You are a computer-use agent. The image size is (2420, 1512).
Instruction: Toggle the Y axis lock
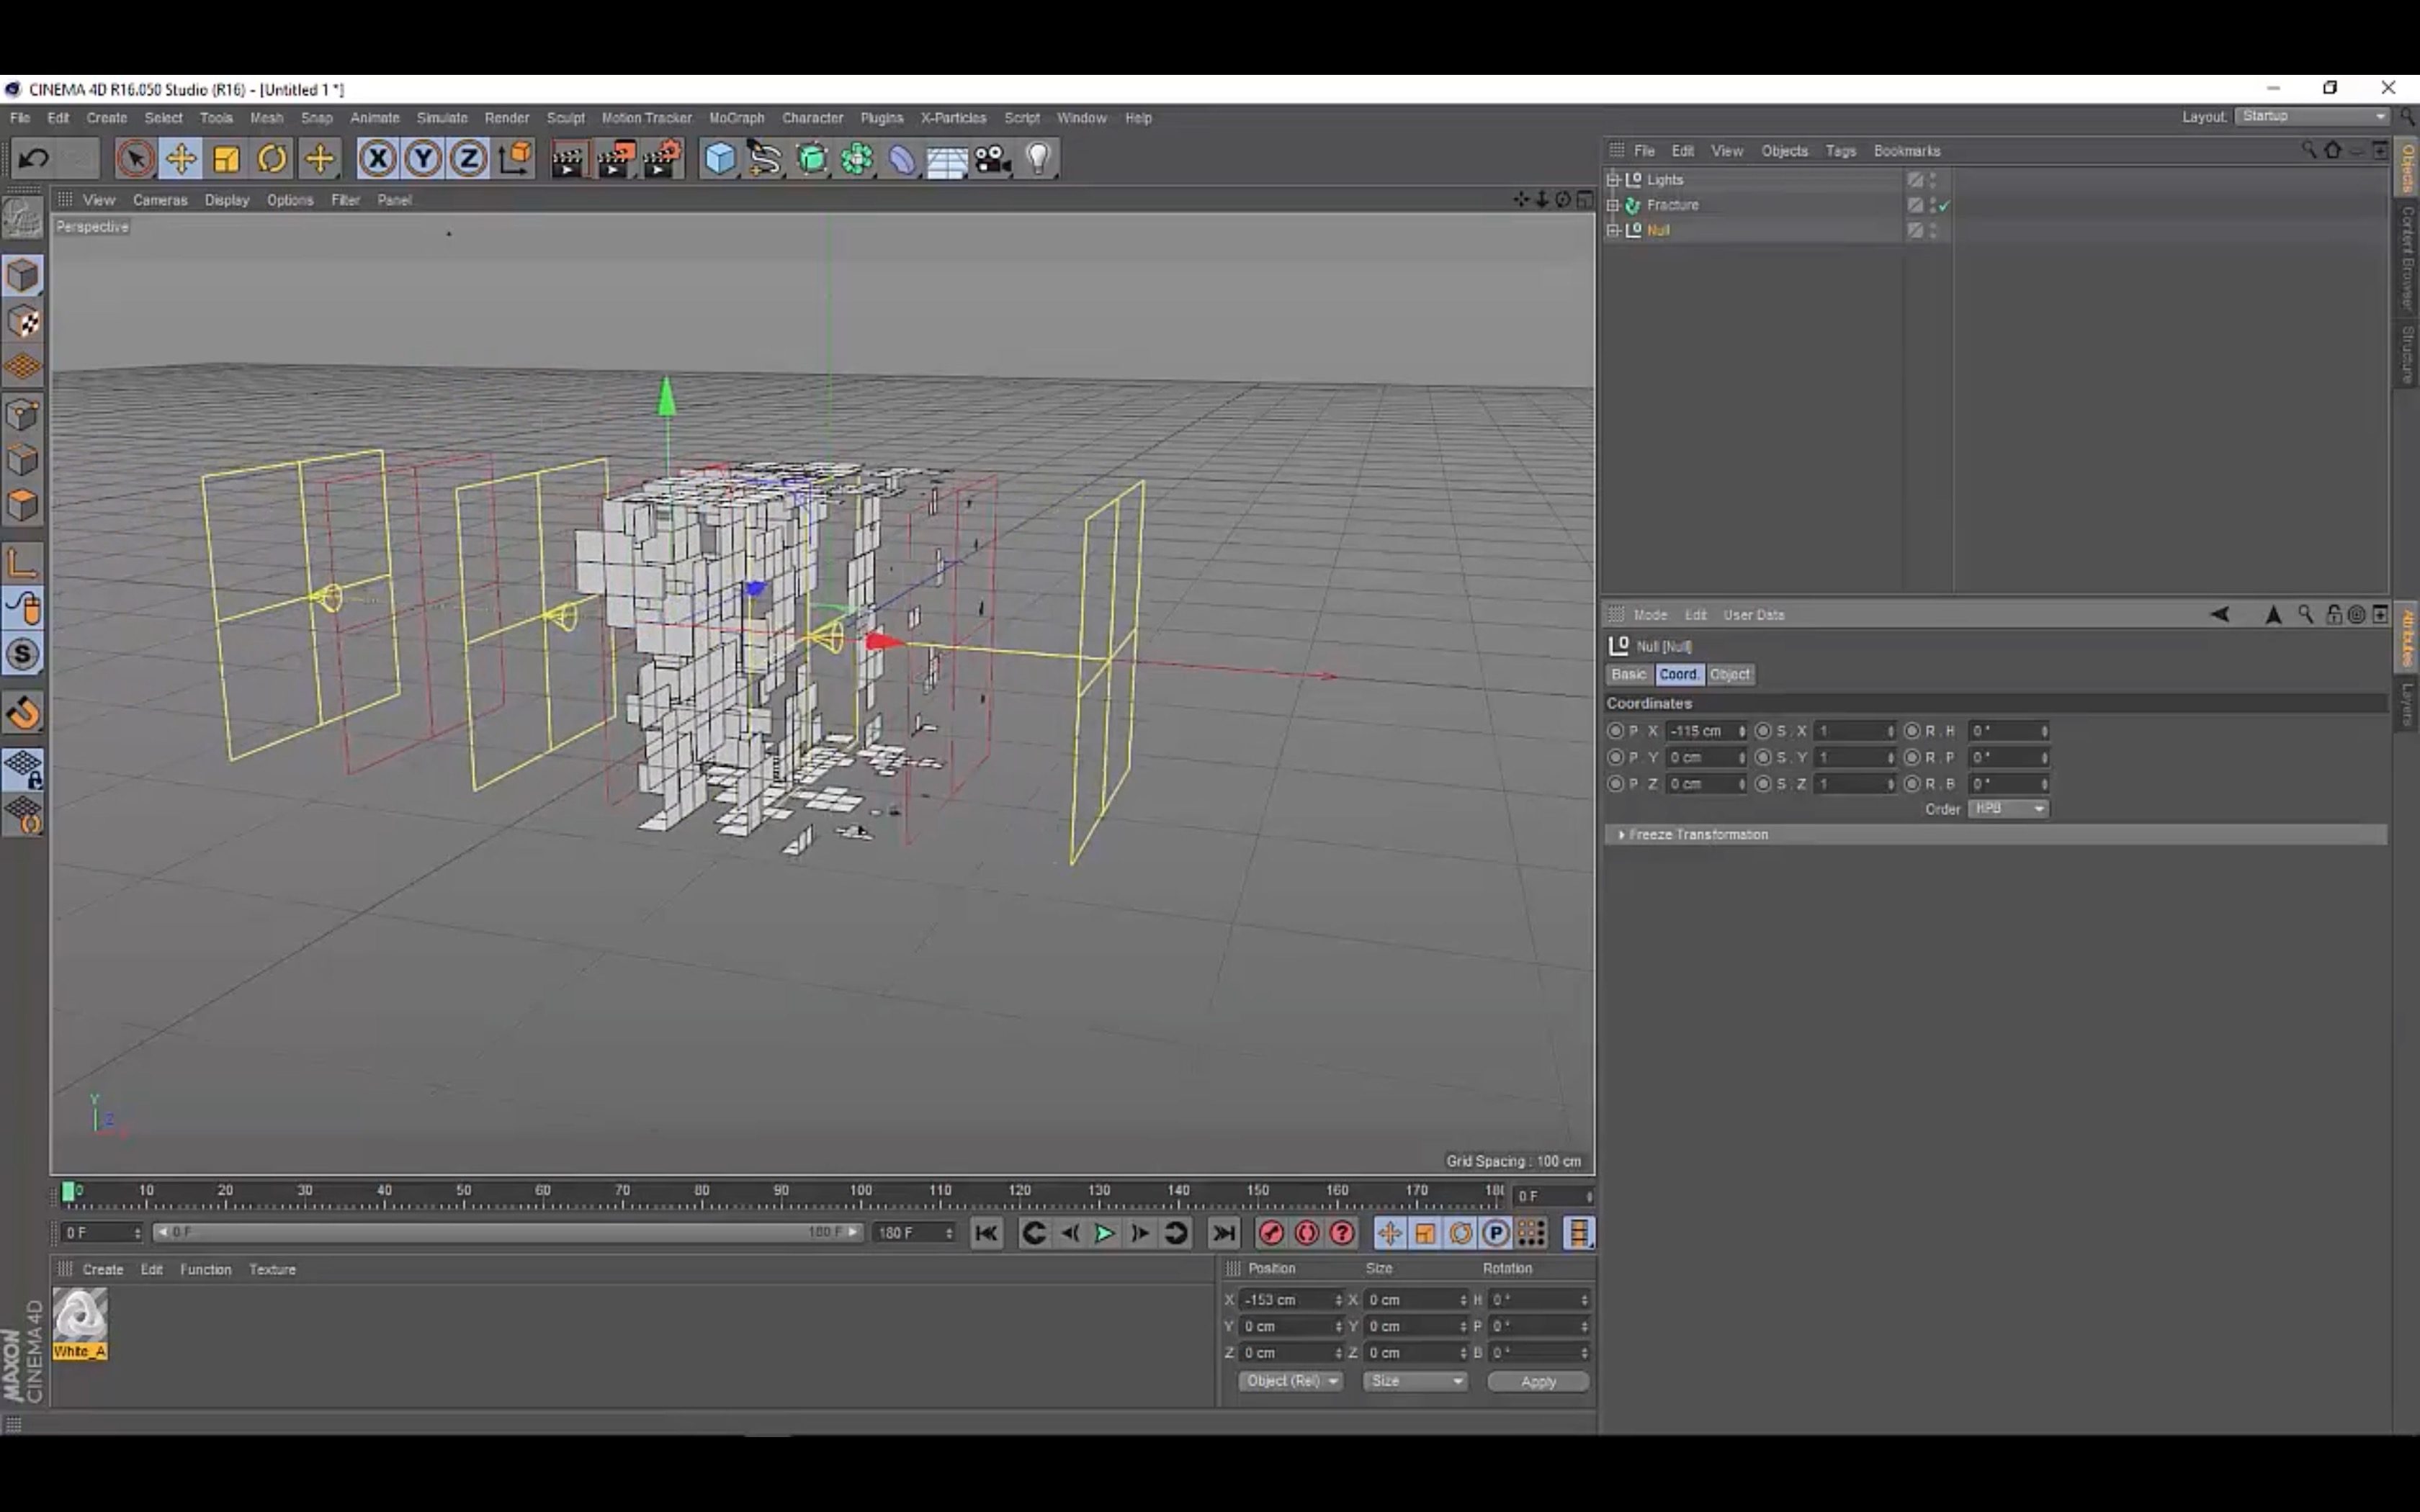423,158
